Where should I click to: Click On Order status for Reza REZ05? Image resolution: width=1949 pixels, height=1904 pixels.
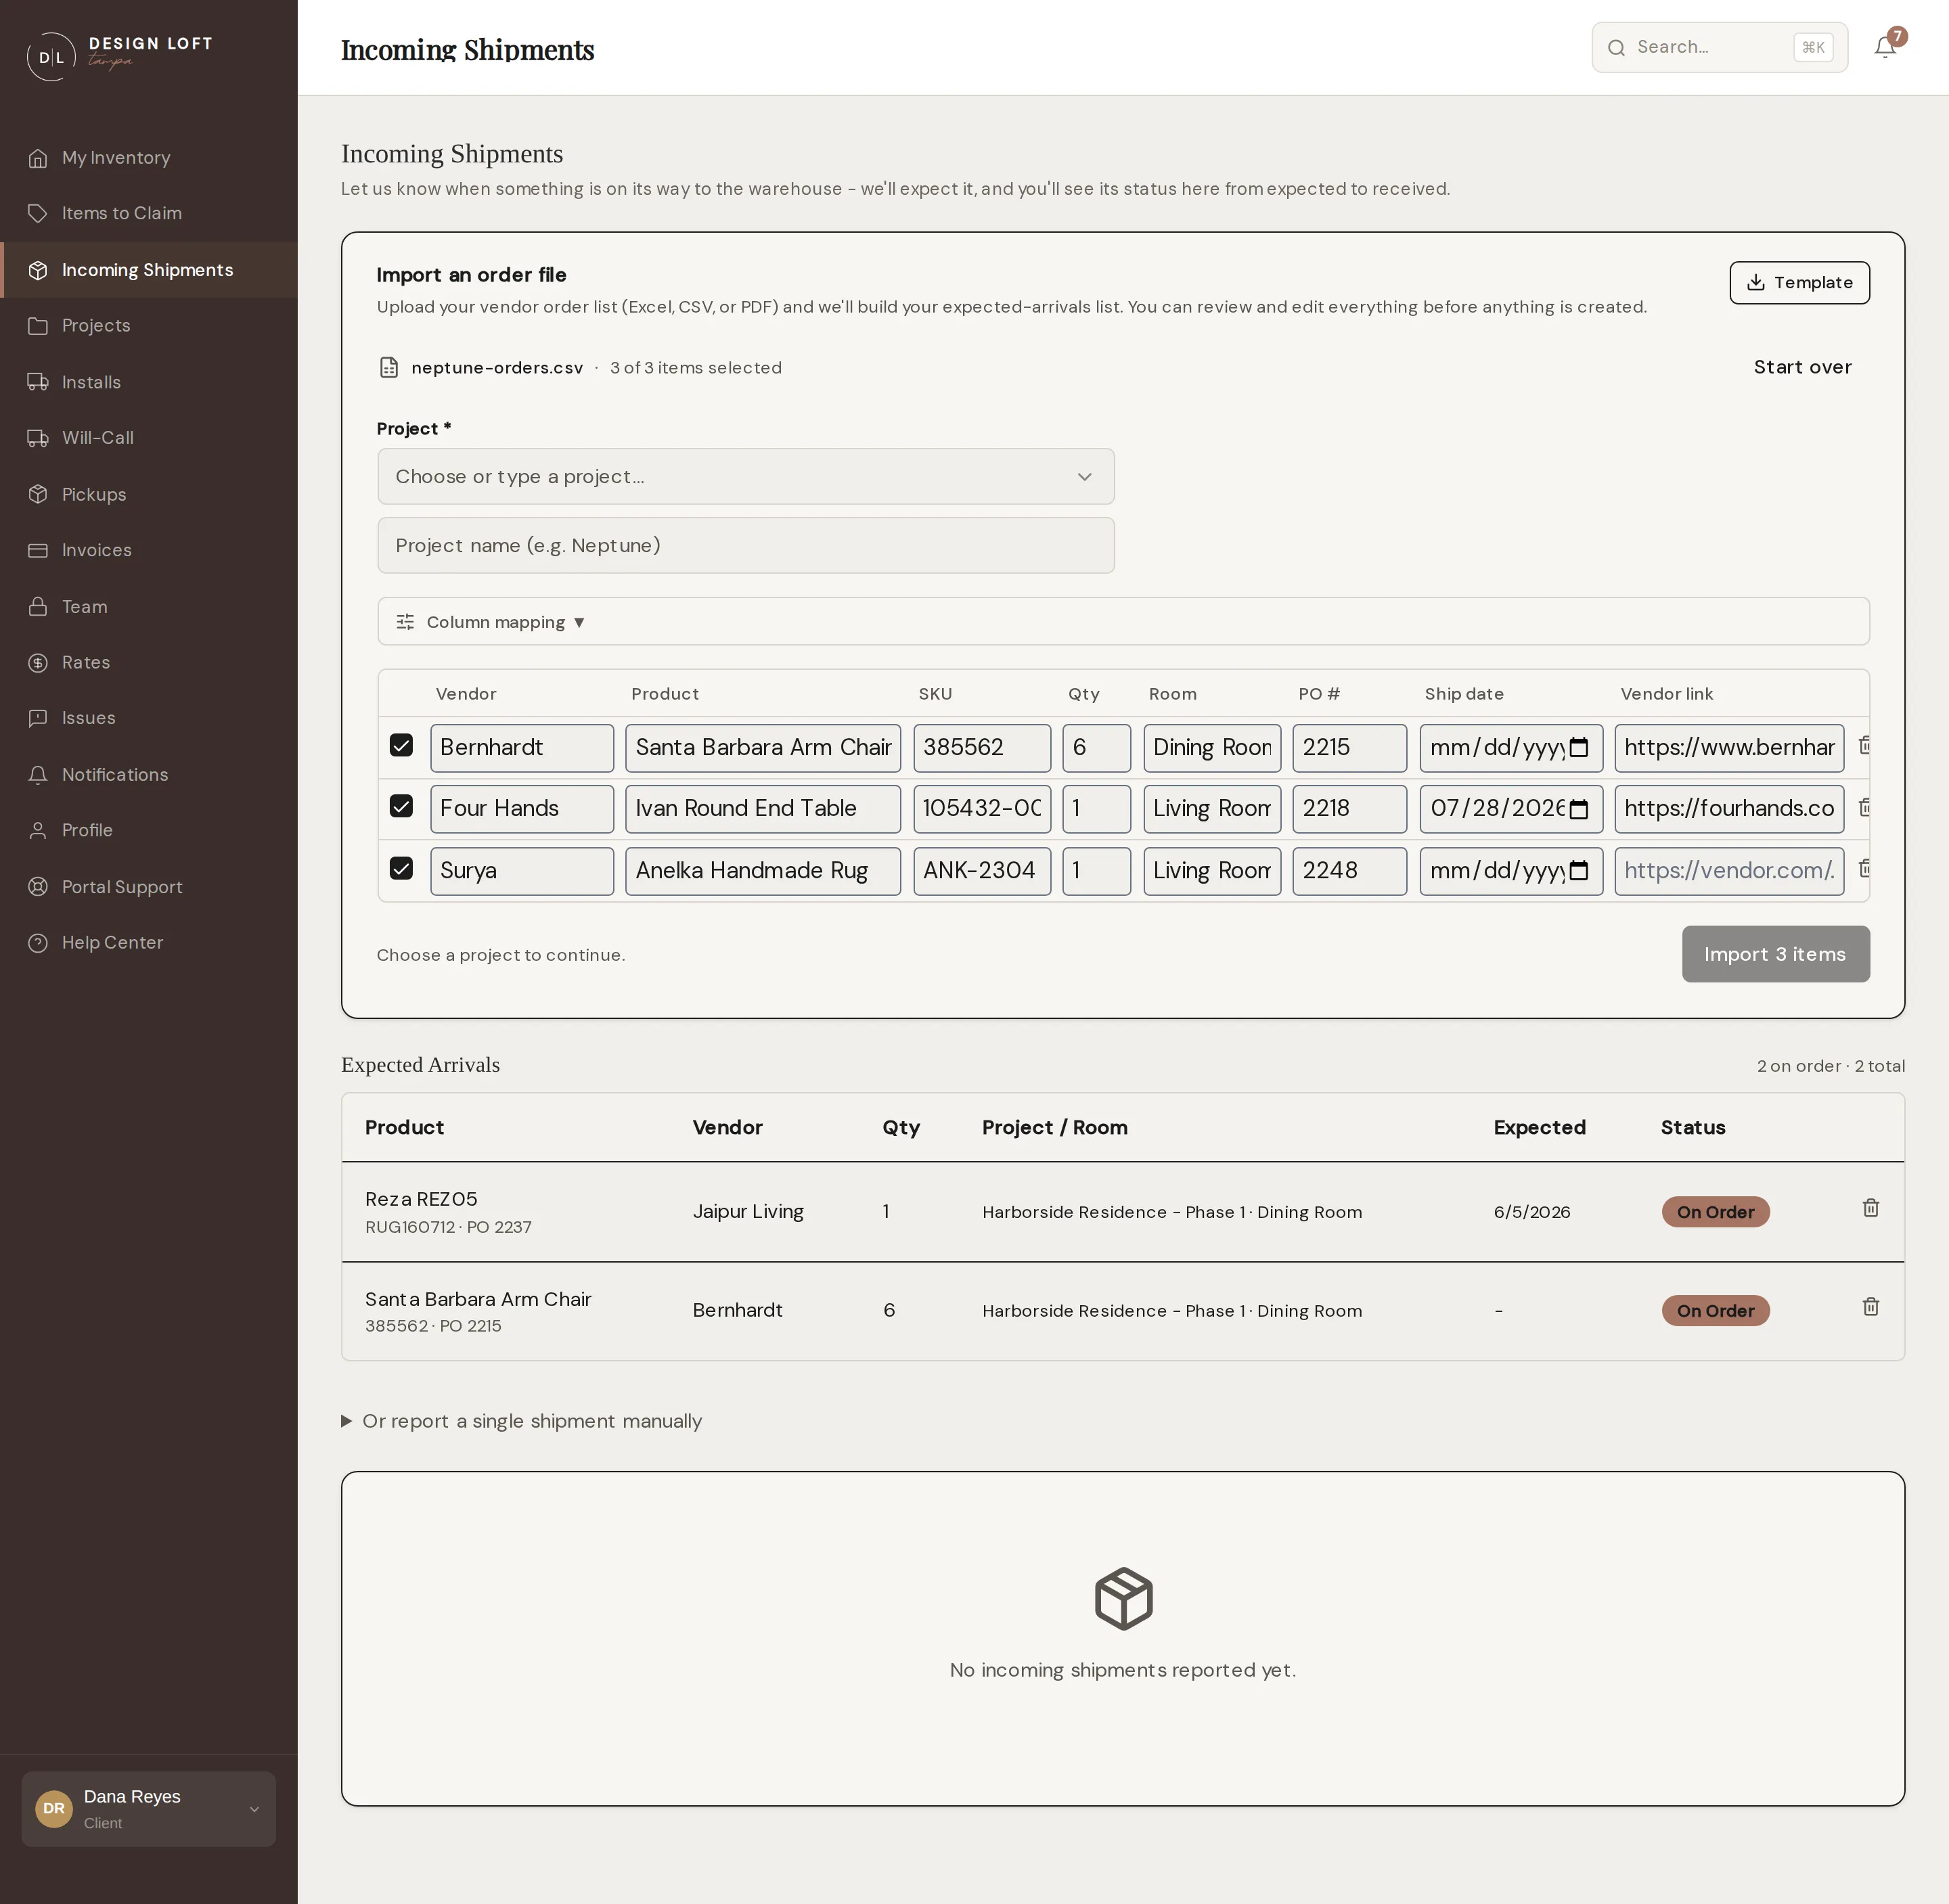[1715, 1212]
